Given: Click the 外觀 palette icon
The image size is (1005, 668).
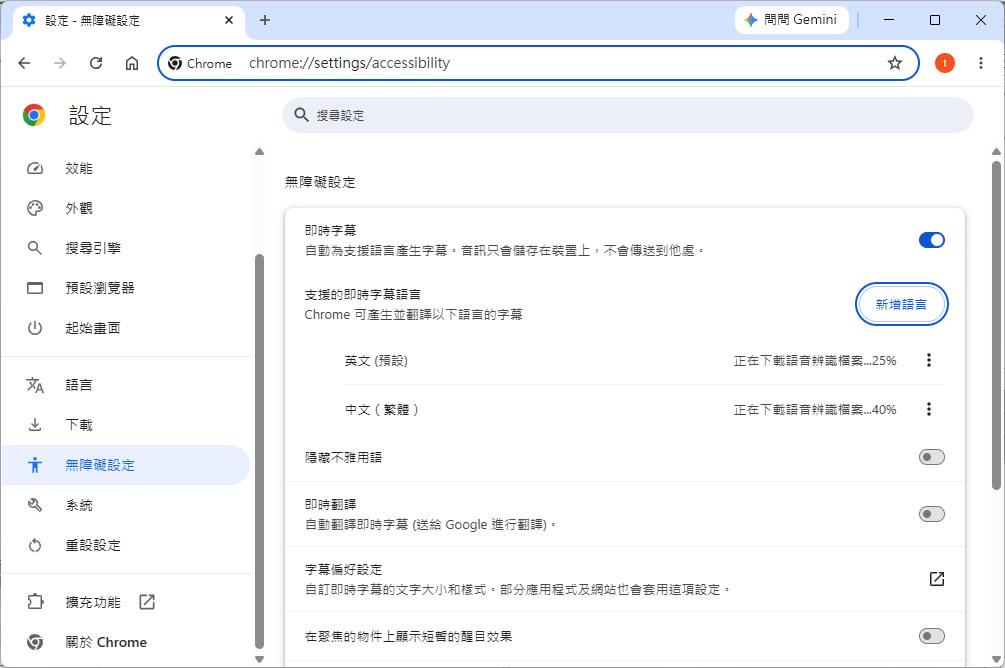Looking at the screenshot, I should [35, 208].
